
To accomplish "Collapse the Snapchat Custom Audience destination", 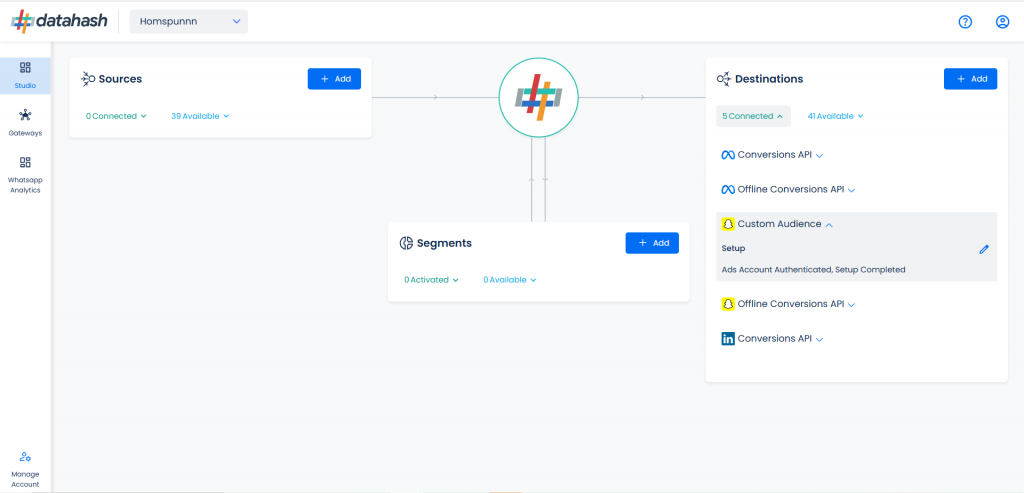I will pyautogui.click(x=829, y=225).
